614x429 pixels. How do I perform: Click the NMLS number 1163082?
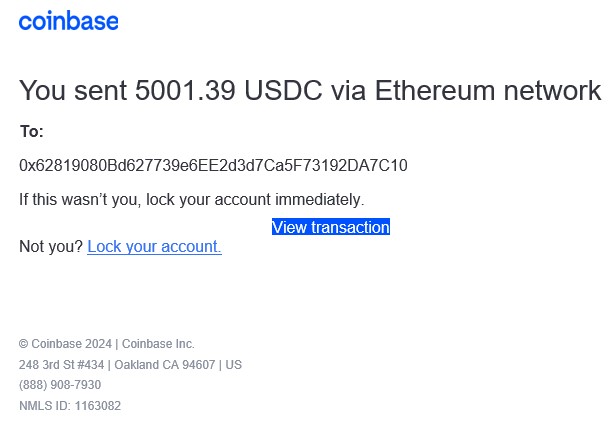98,406
